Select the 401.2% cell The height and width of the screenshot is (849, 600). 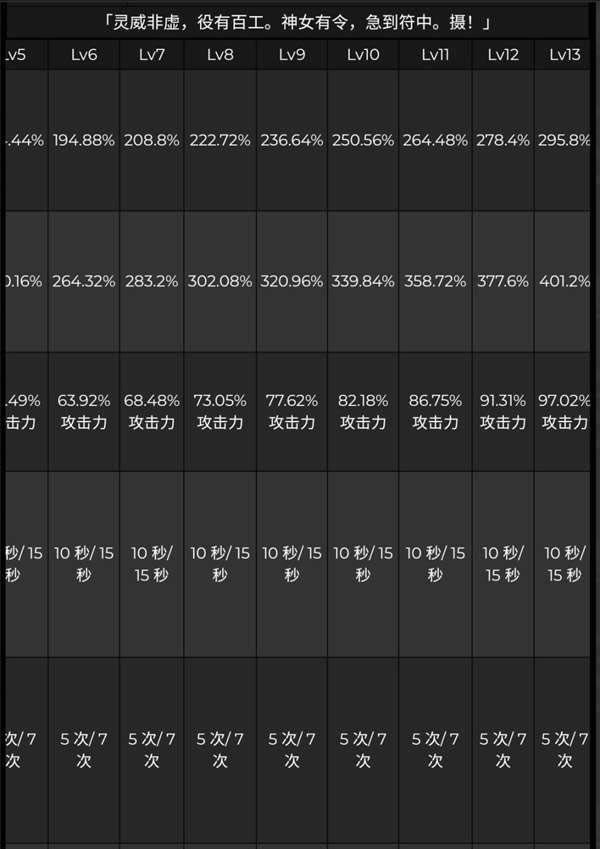click(565, 282)
